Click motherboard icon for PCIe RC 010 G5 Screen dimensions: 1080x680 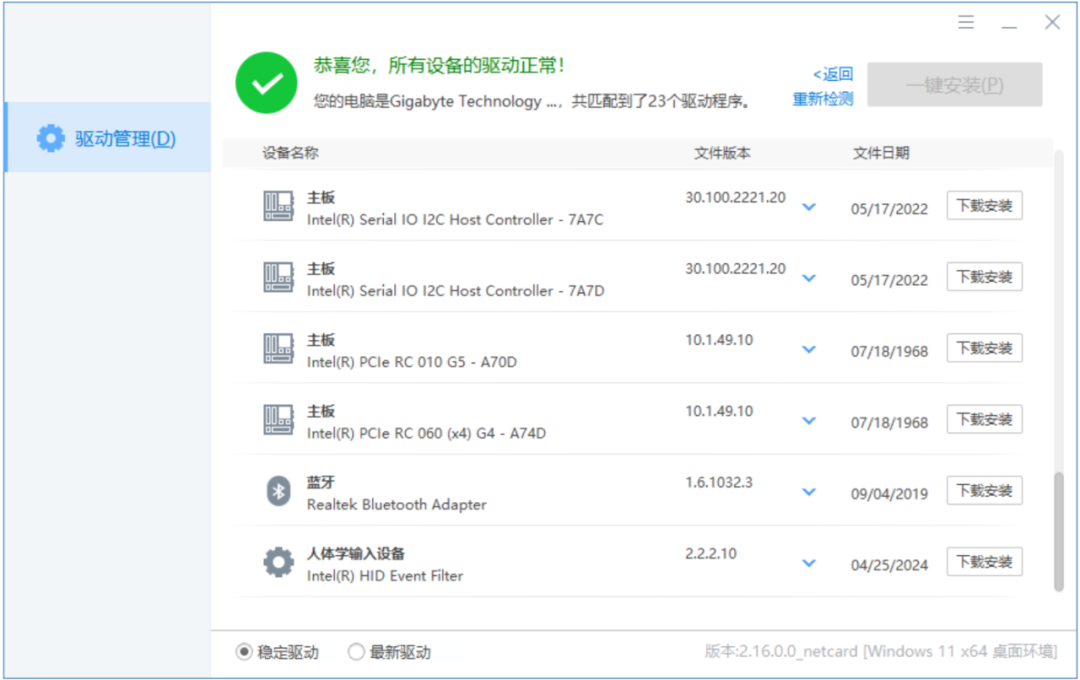coord(278,349)
